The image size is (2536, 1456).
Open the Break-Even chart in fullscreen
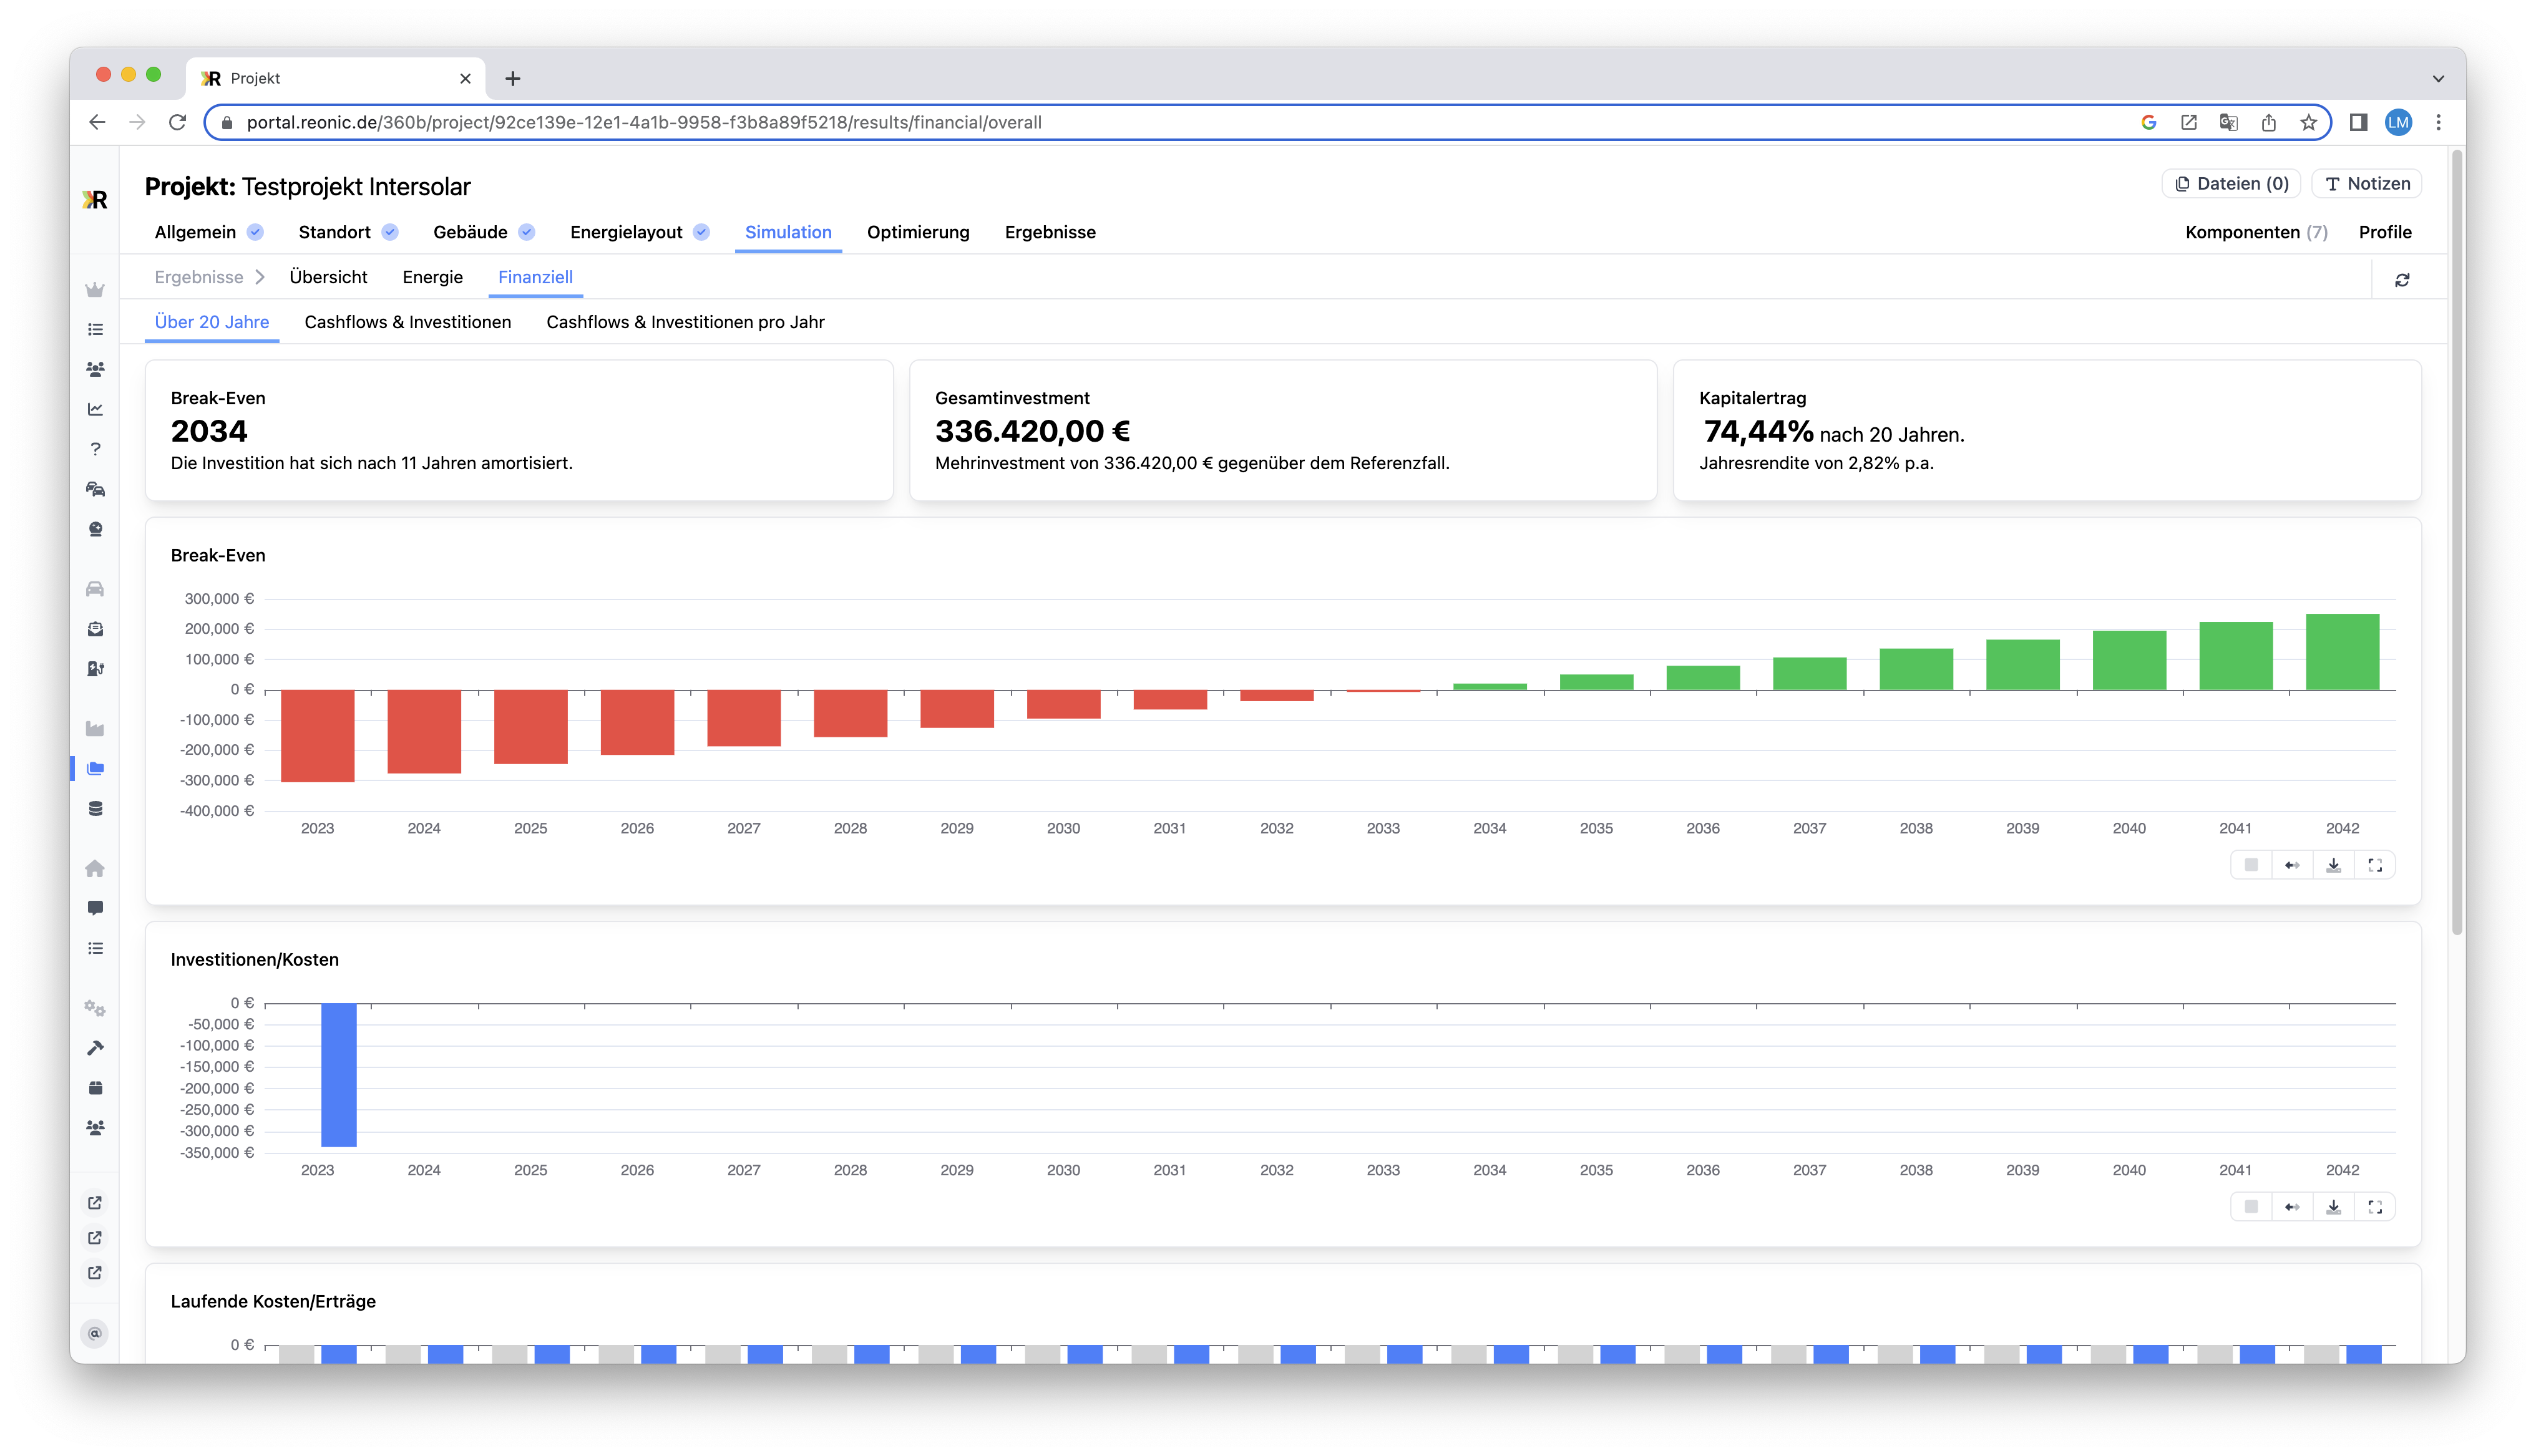click(x=2375, y=865)
